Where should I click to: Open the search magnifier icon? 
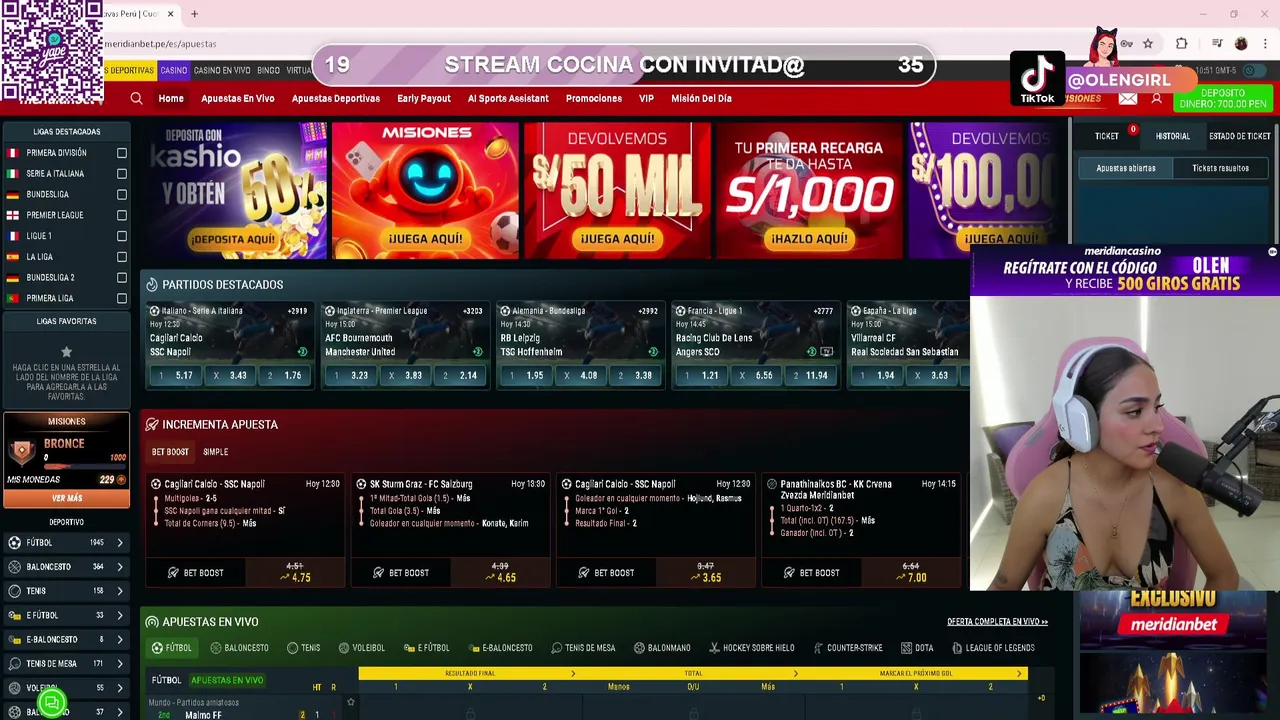[x=136, y=98]
